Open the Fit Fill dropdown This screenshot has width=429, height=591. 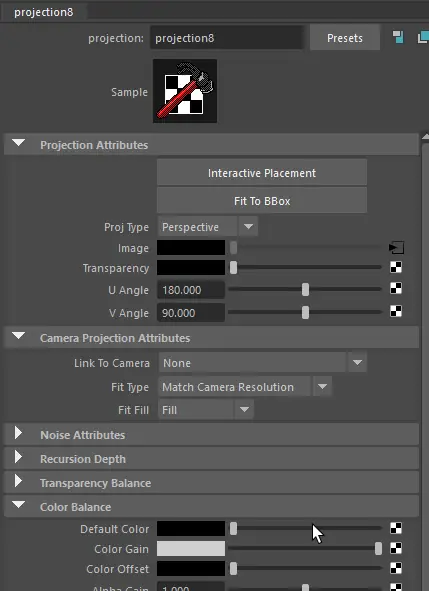206,410
